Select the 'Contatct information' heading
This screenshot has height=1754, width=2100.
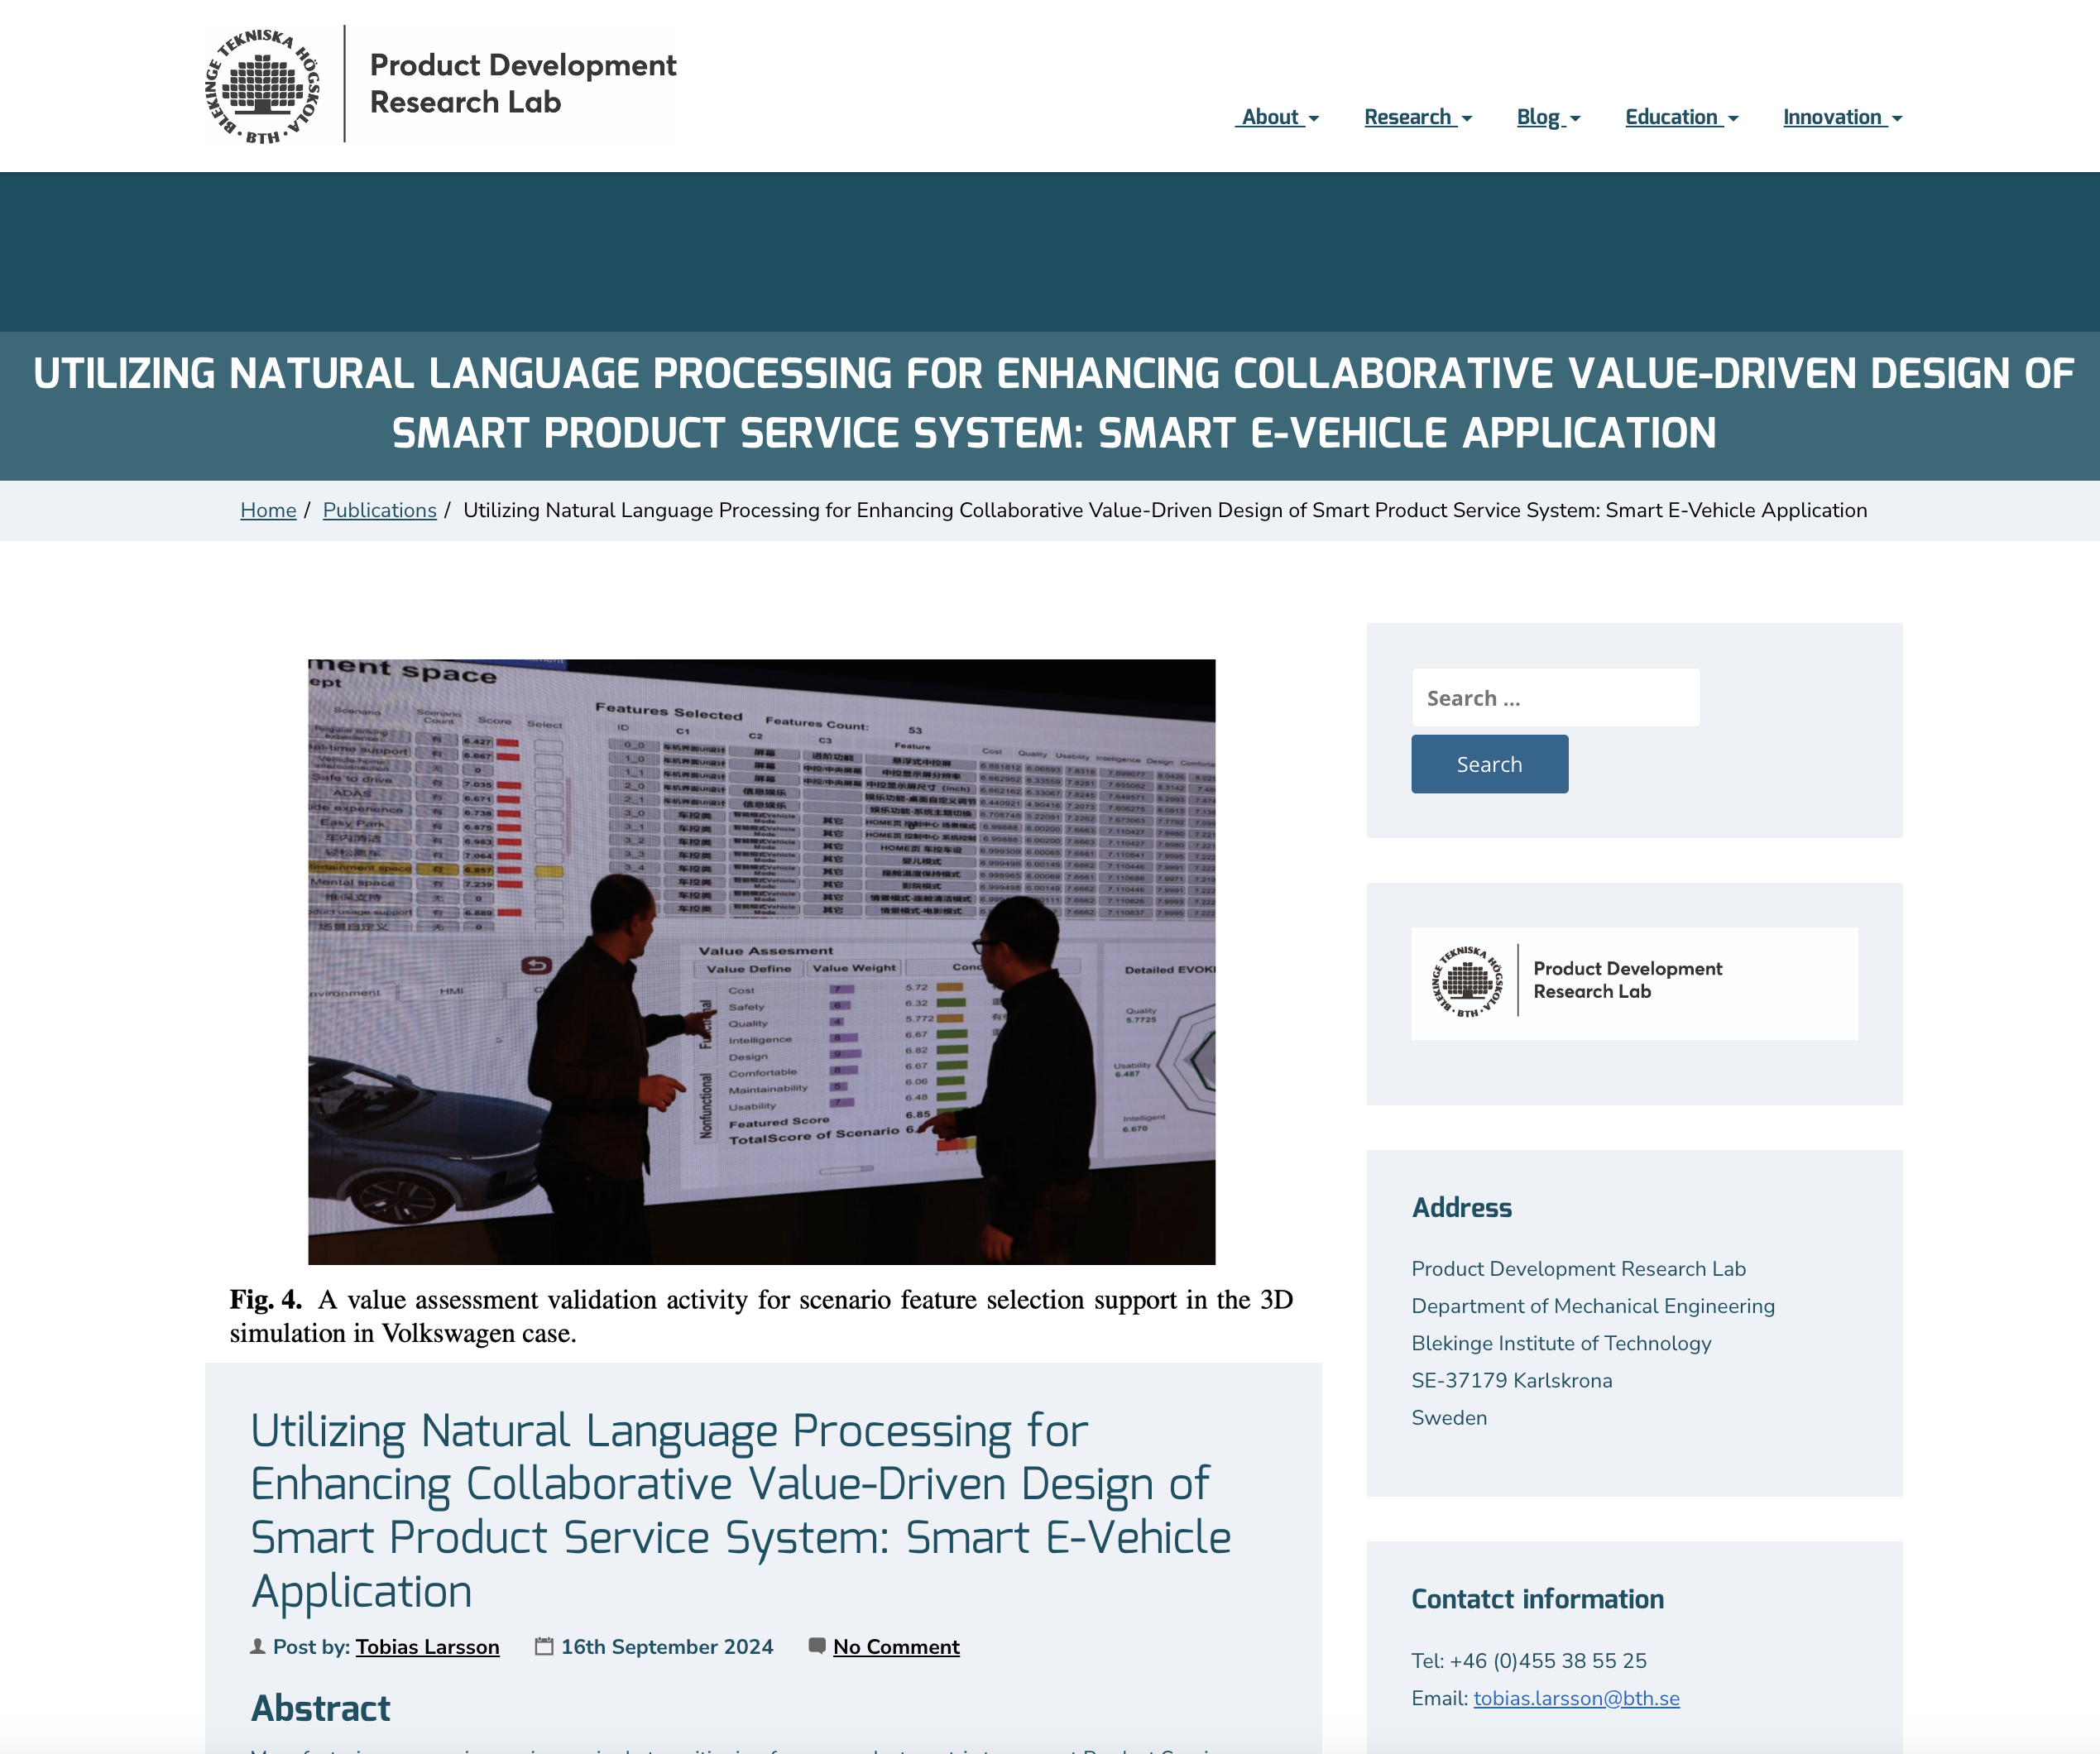[x=1537, y=1599]
